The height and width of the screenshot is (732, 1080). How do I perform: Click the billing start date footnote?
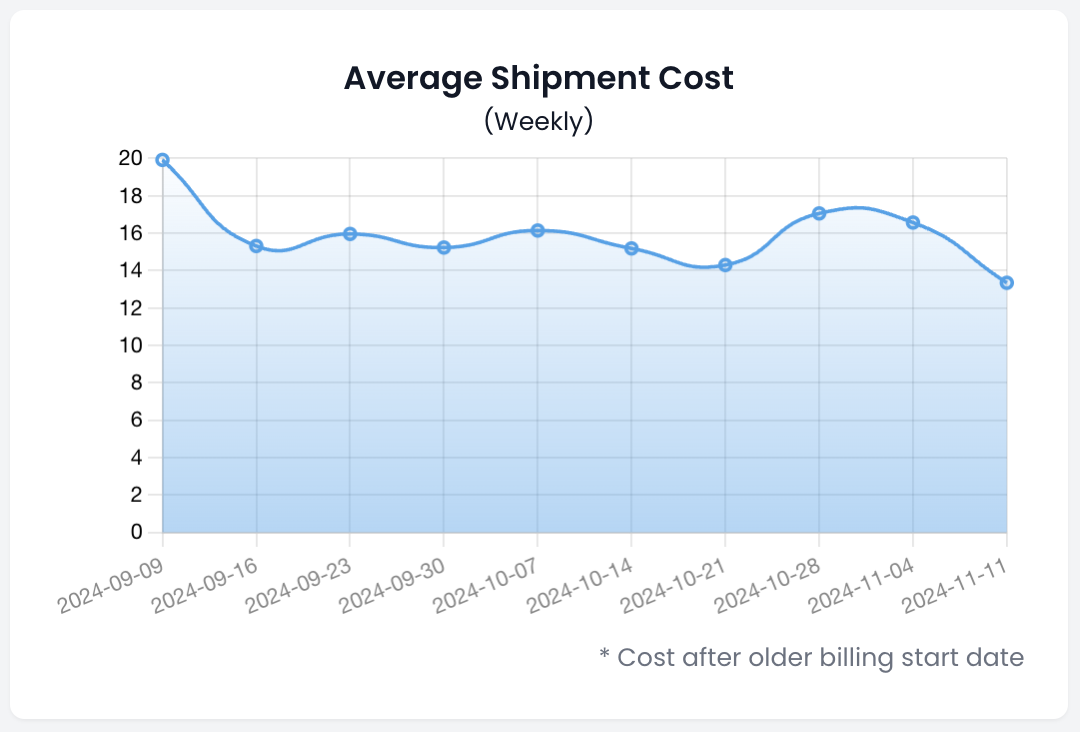(811, 657)
